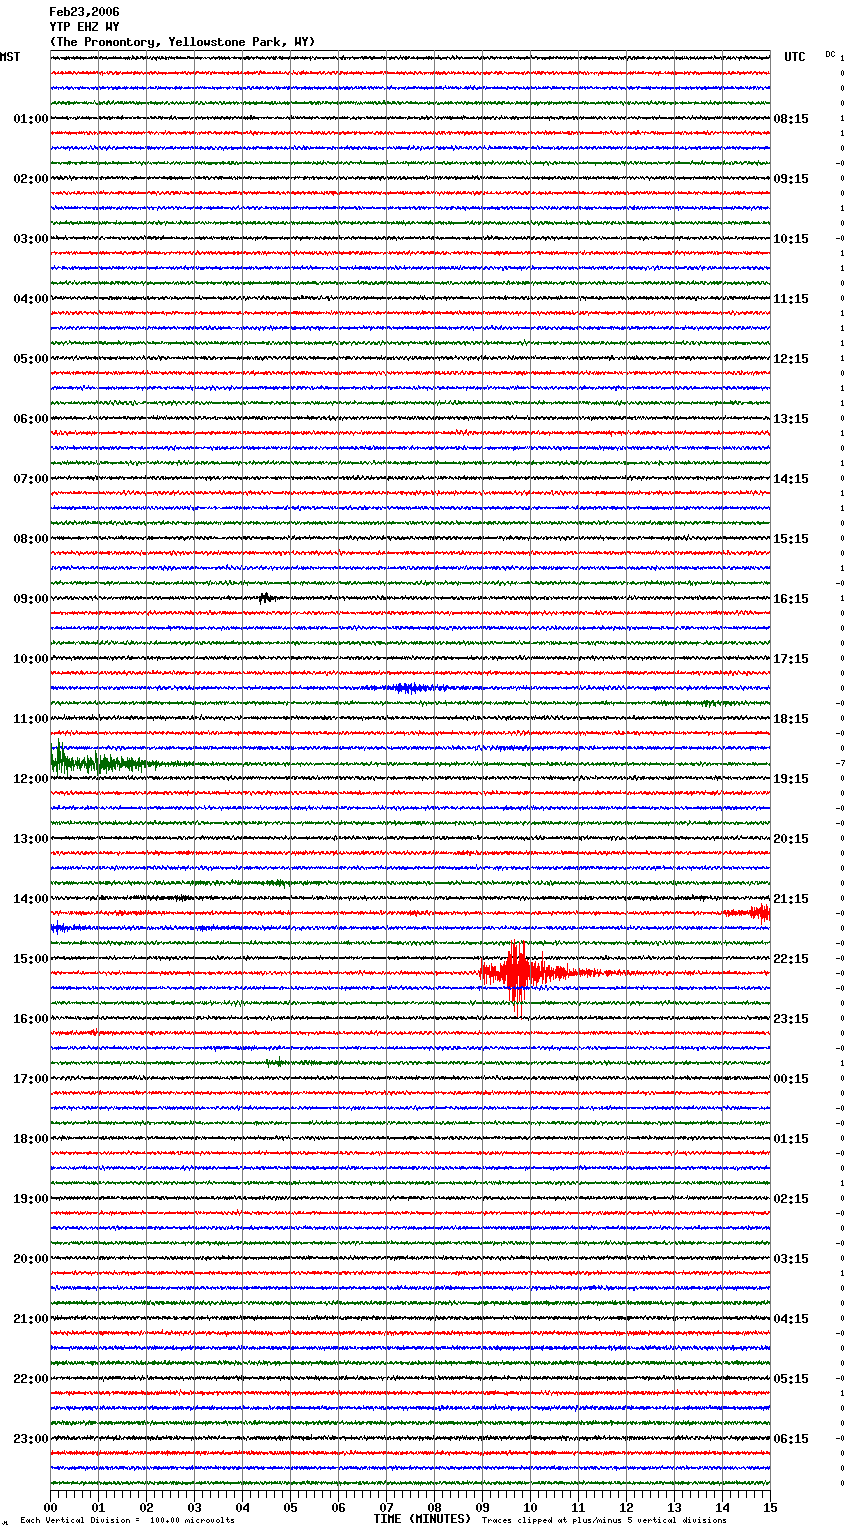Select the 12:00 MST row label
Viewport: 850px width, 1534px height.
[x=30, y=779]
